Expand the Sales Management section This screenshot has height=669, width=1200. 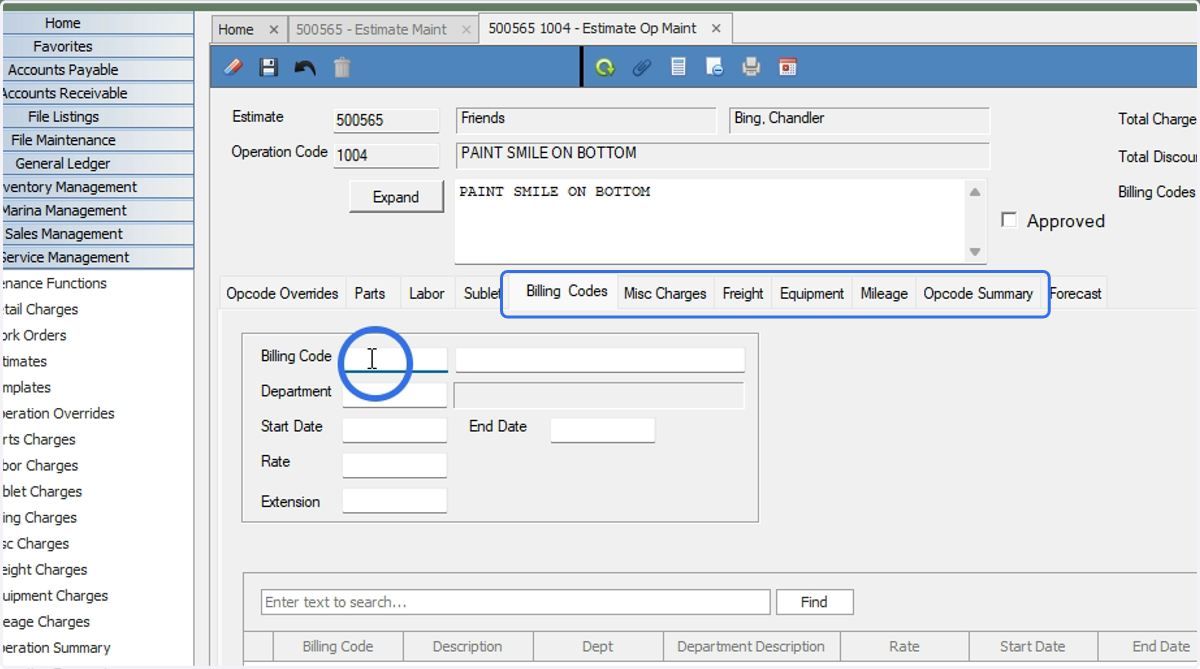click(97, 234)
